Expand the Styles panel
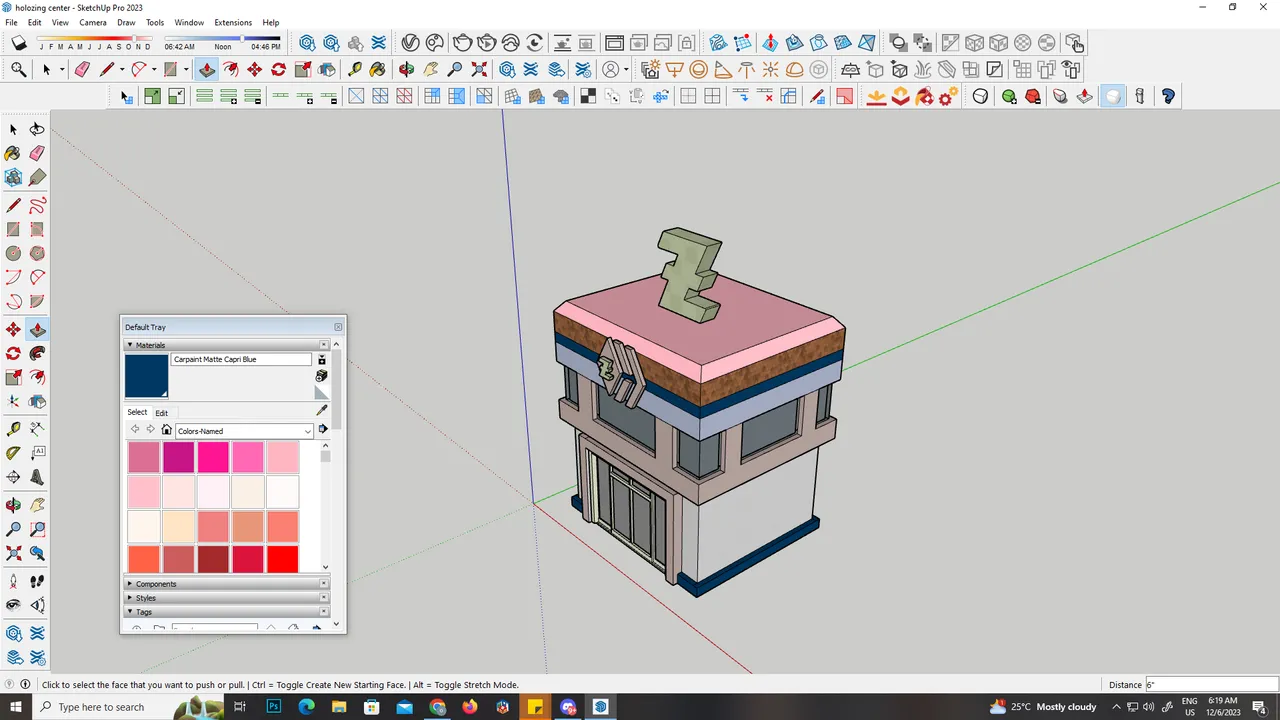 coord(226,598)
